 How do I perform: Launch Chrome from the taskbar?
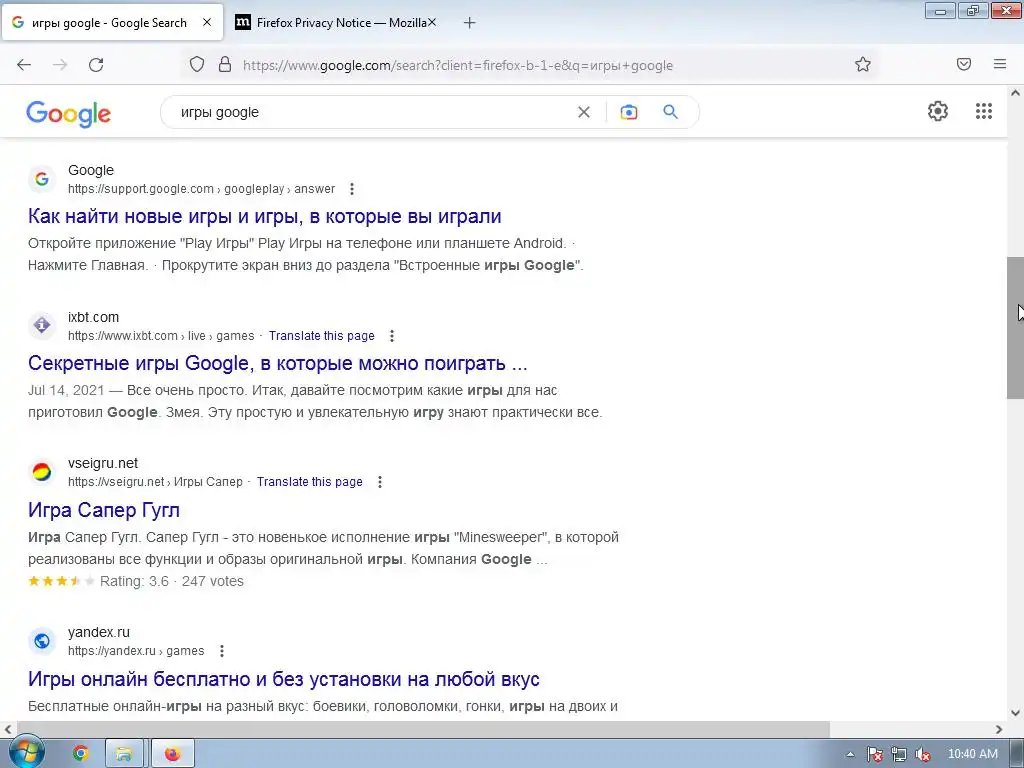(x=80, y=754)
